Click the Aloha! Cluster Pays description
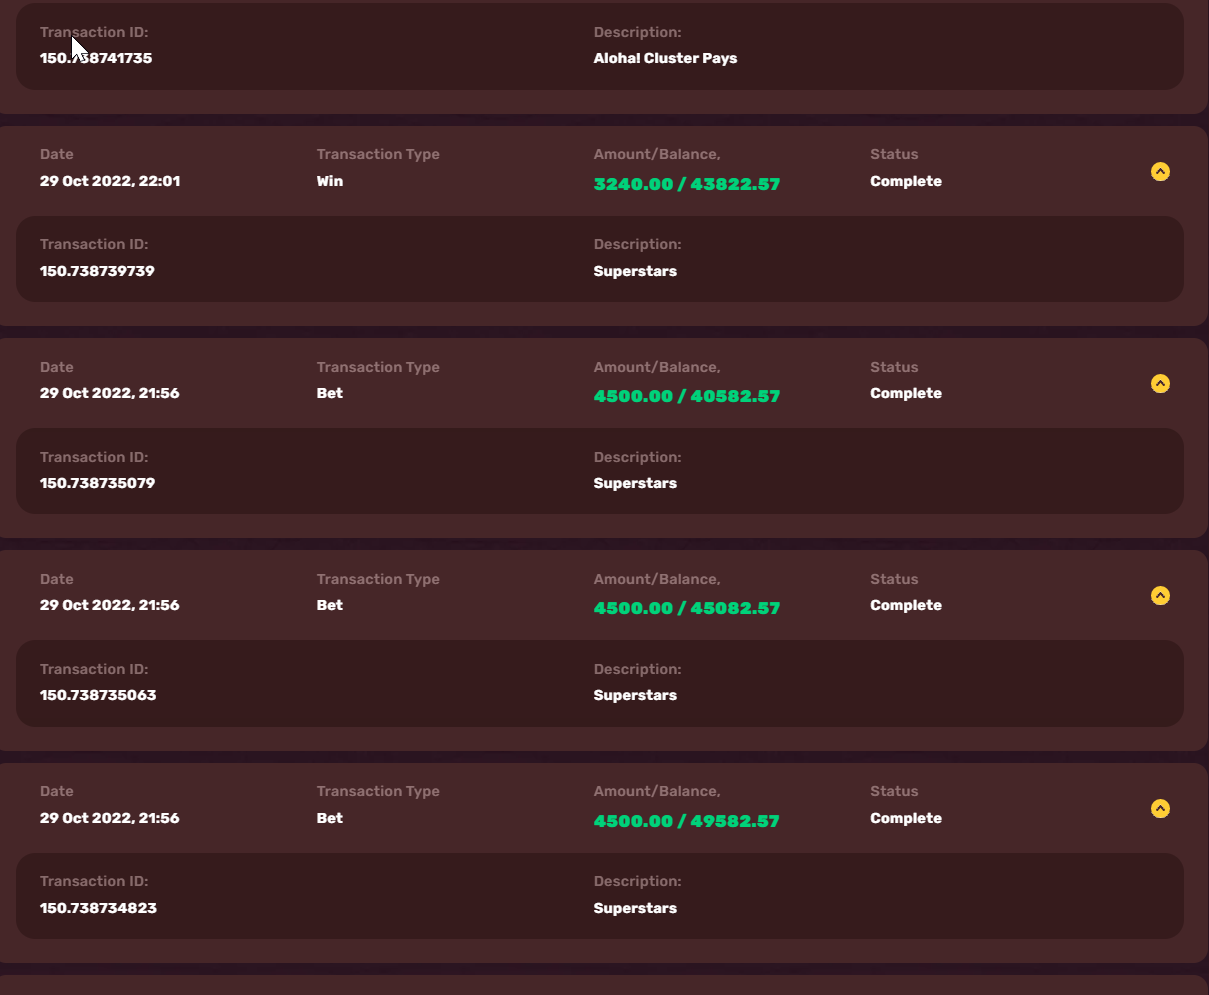Screen dimensions: 1209x995 point(665,58)
